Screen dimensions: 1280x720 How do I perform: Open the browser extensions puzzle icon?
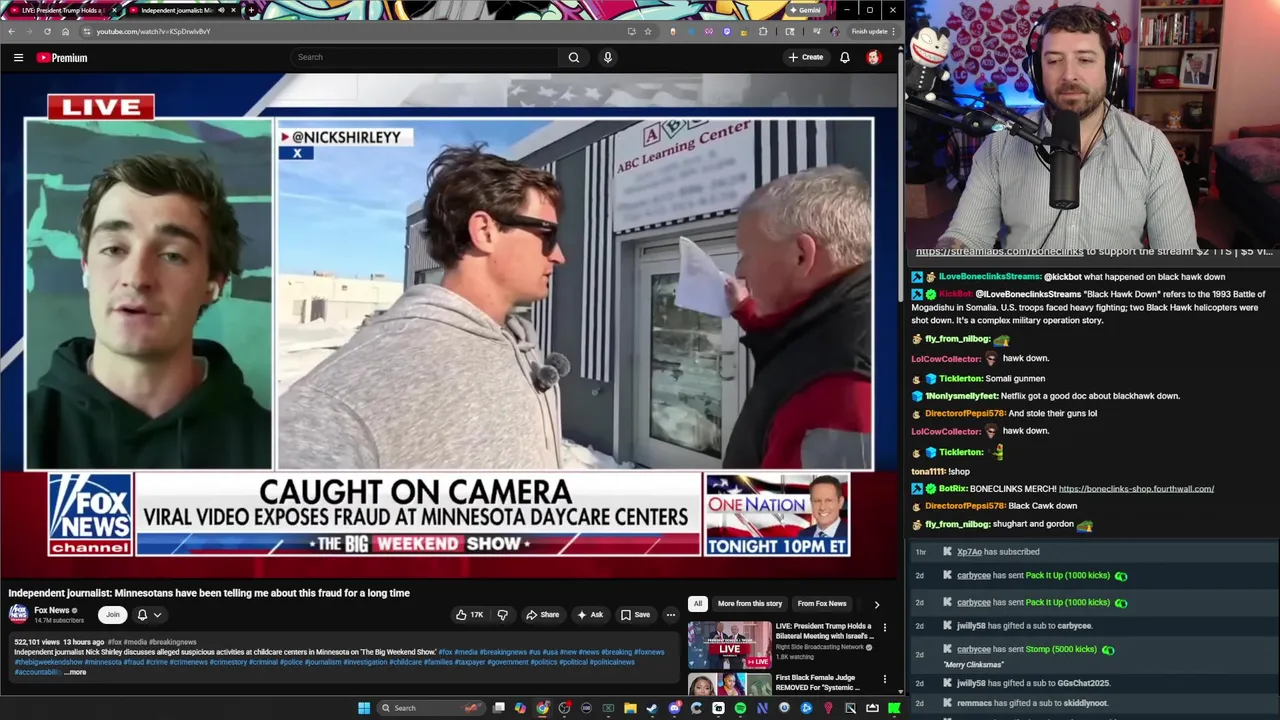pos(763,31)
